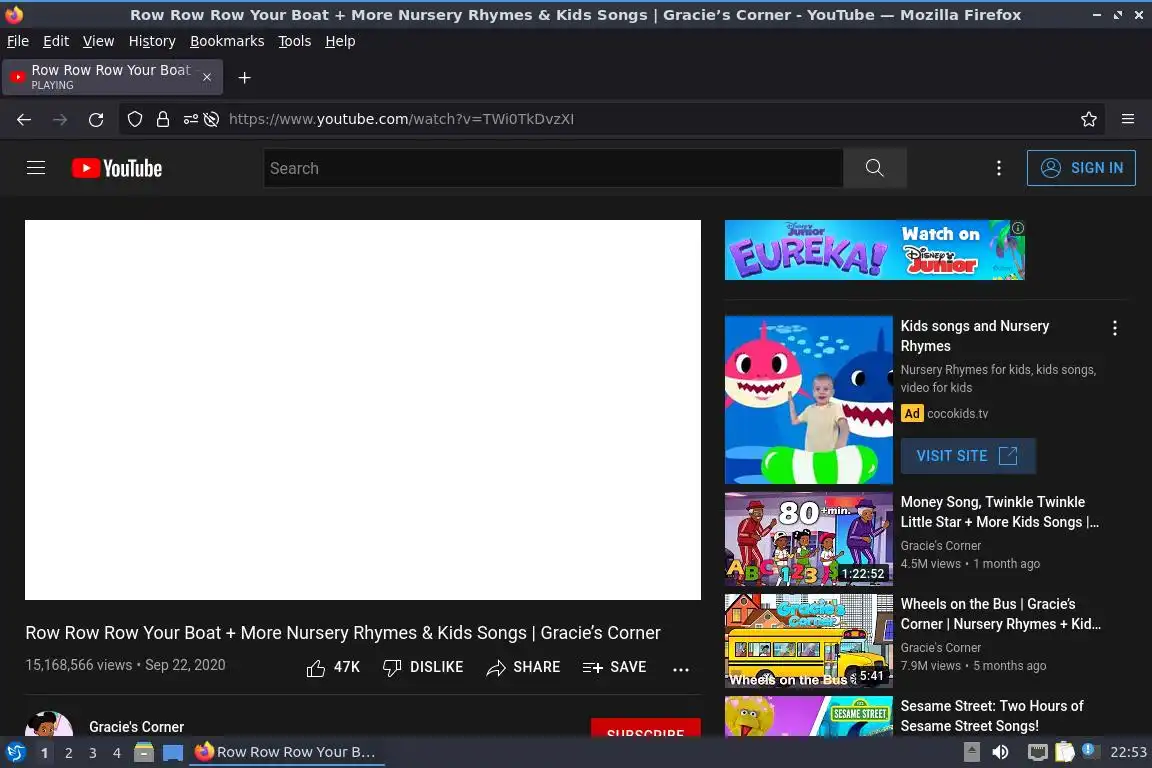Open the file manager taskbar icon
This screenshot has height=768, width=1152.
click(x=144, y=753)
